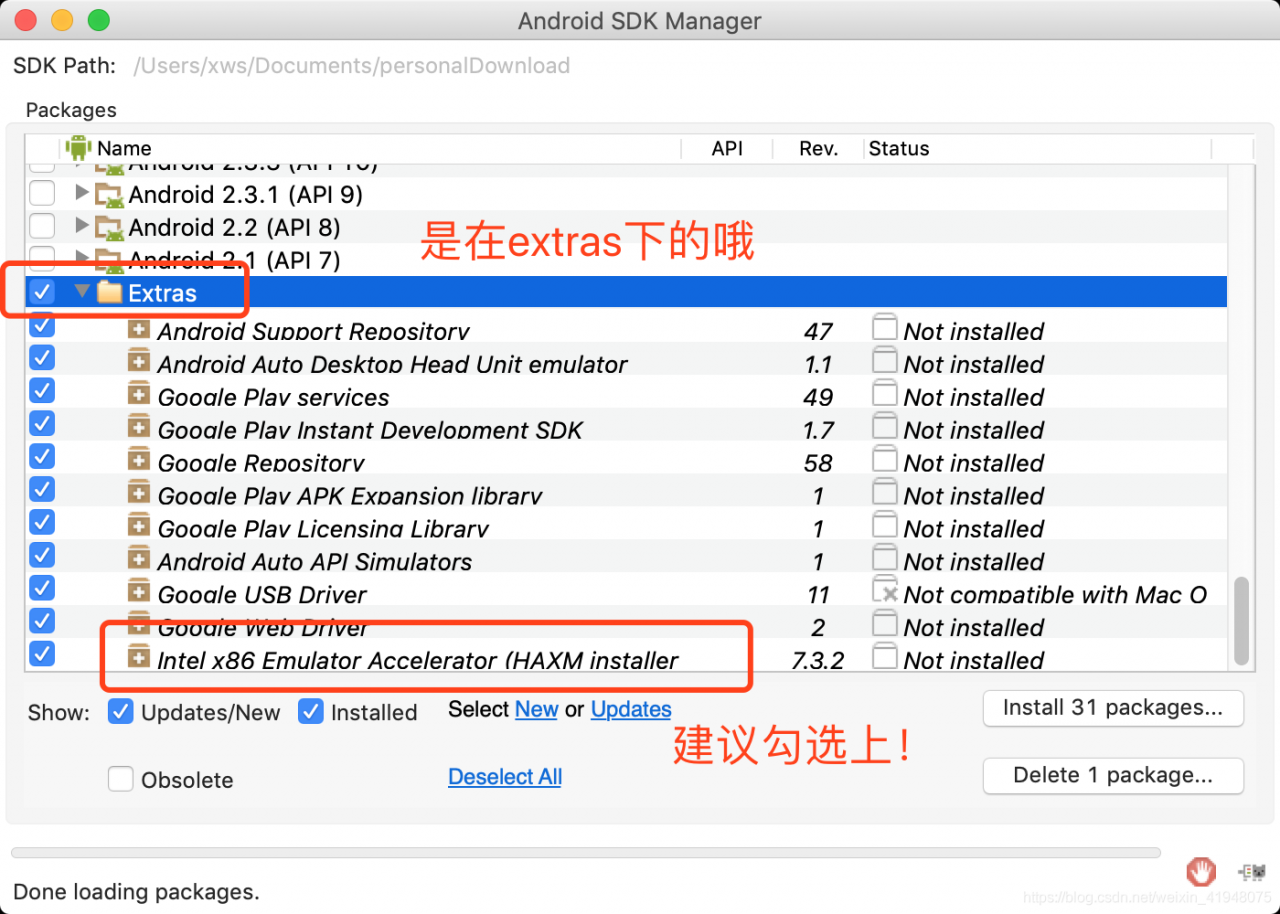
Task: Toggle the Updates/New show checkbox
Action: pos(121,712)
